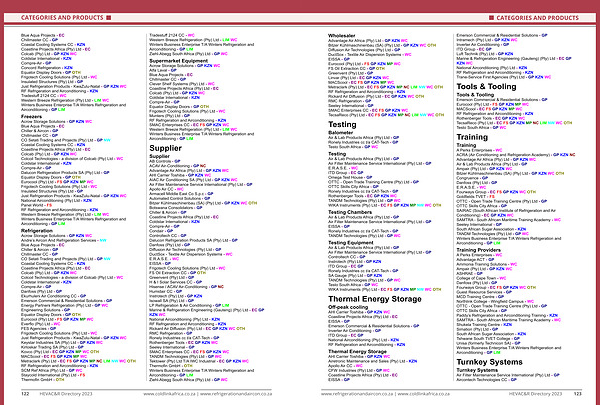Click the 'Panel World - FS' entry
Image resolution: width=600 pixels, height=405 pixels.
[x=36, y=205]
